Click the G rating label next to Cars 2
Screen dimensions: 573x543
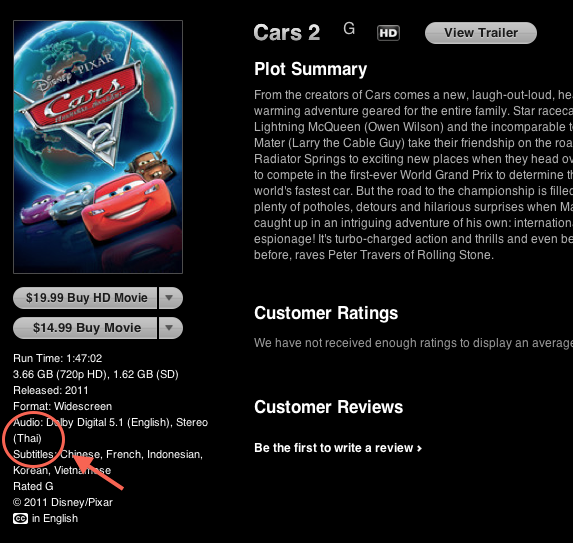click(x=349, y=29)
